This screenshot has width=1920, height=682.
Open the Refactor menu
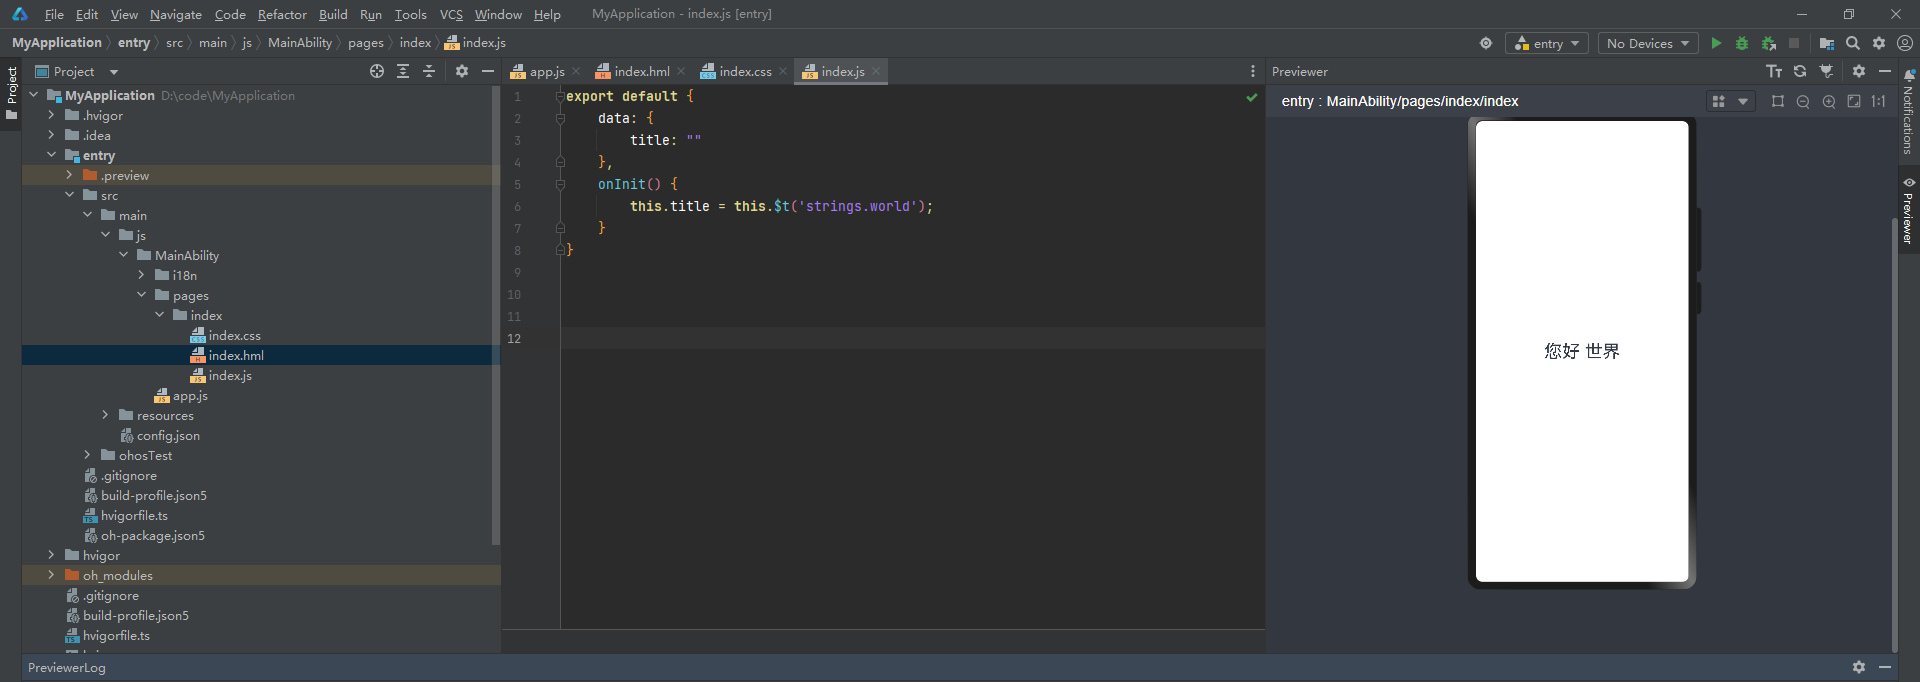click(x=282, y=14)
